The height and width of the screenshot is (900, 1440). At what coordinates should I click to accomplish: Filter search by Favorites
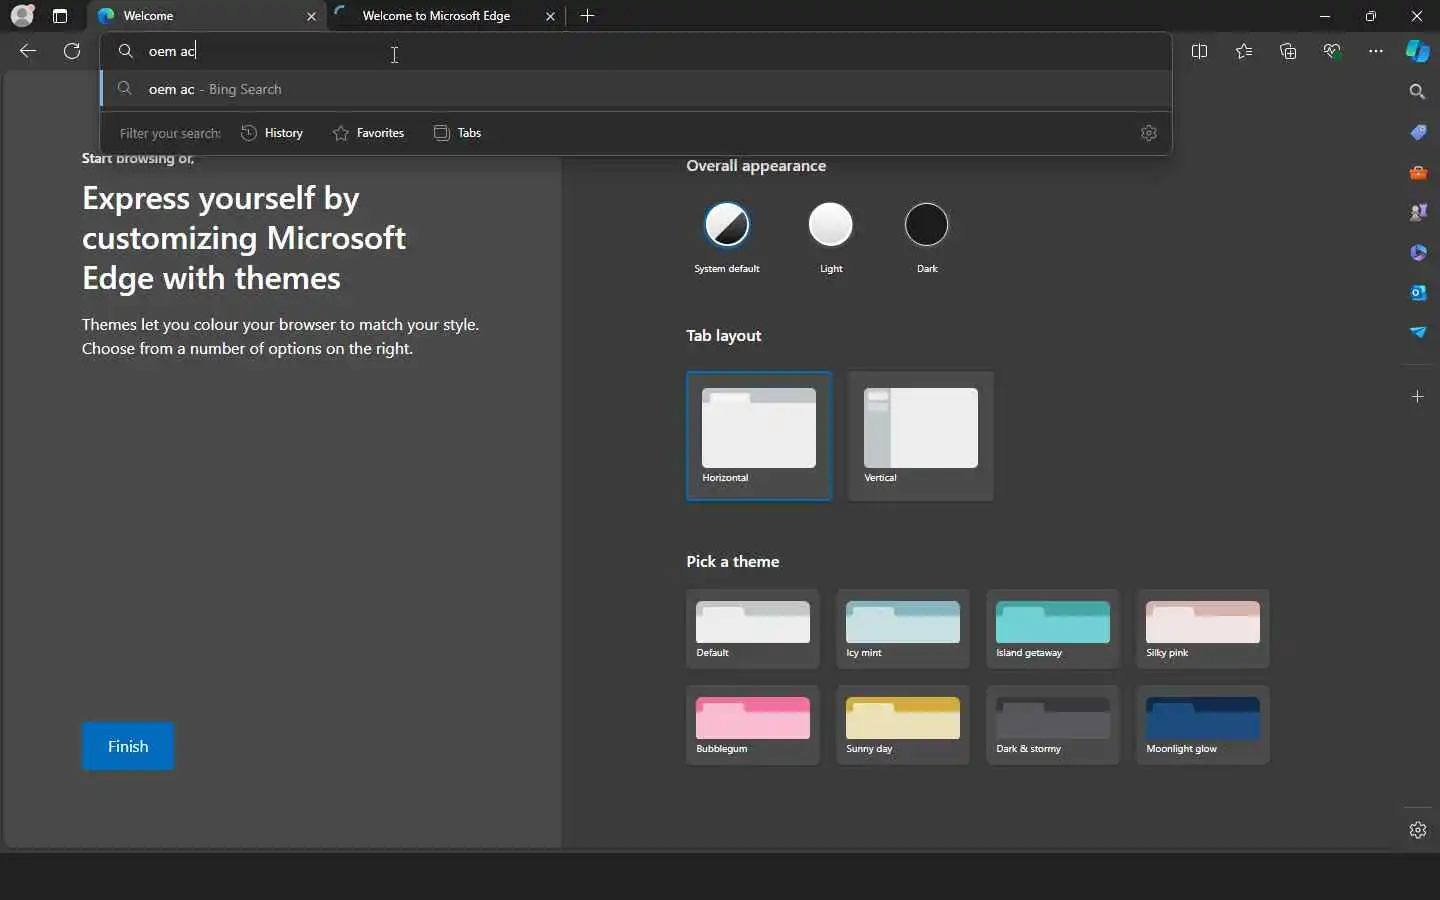tap(369, 133)
